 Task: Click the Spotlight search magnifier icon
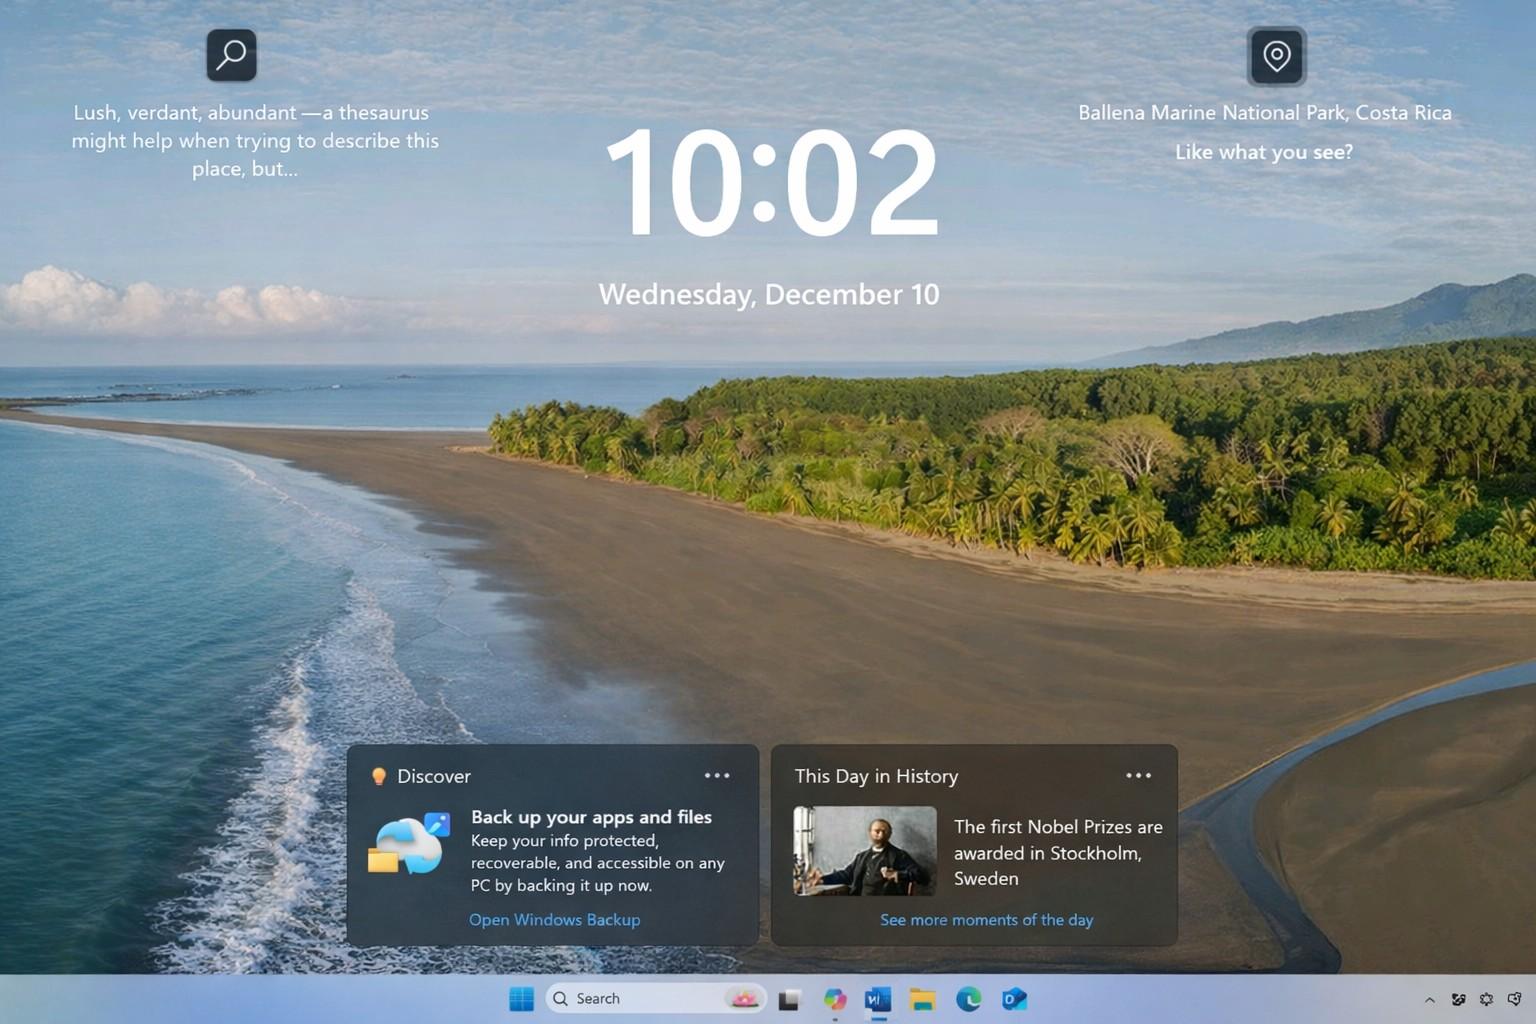[231, 55]
